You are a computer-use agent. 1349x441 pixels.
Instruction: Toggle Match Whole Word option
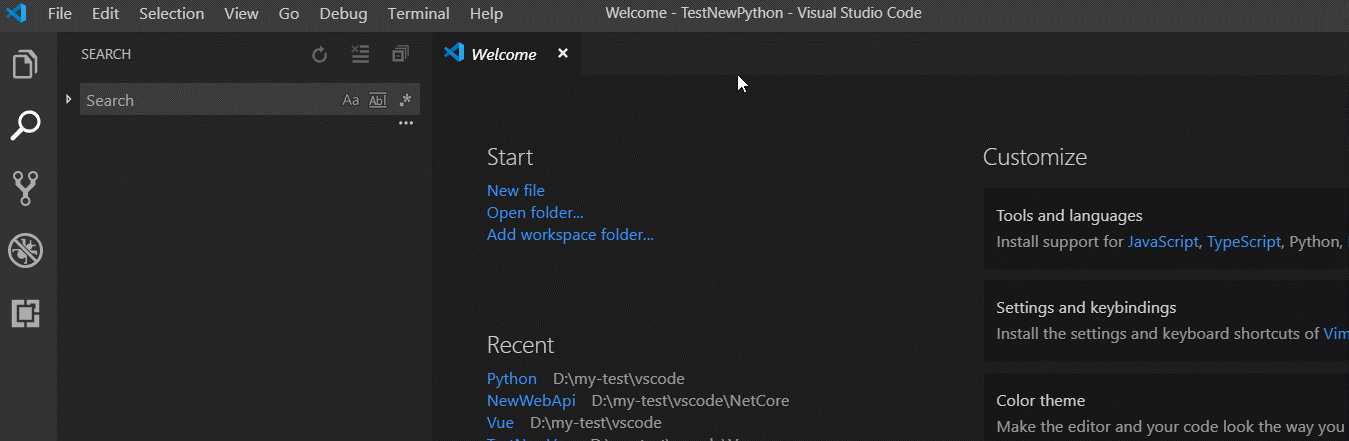pos(378,100)
